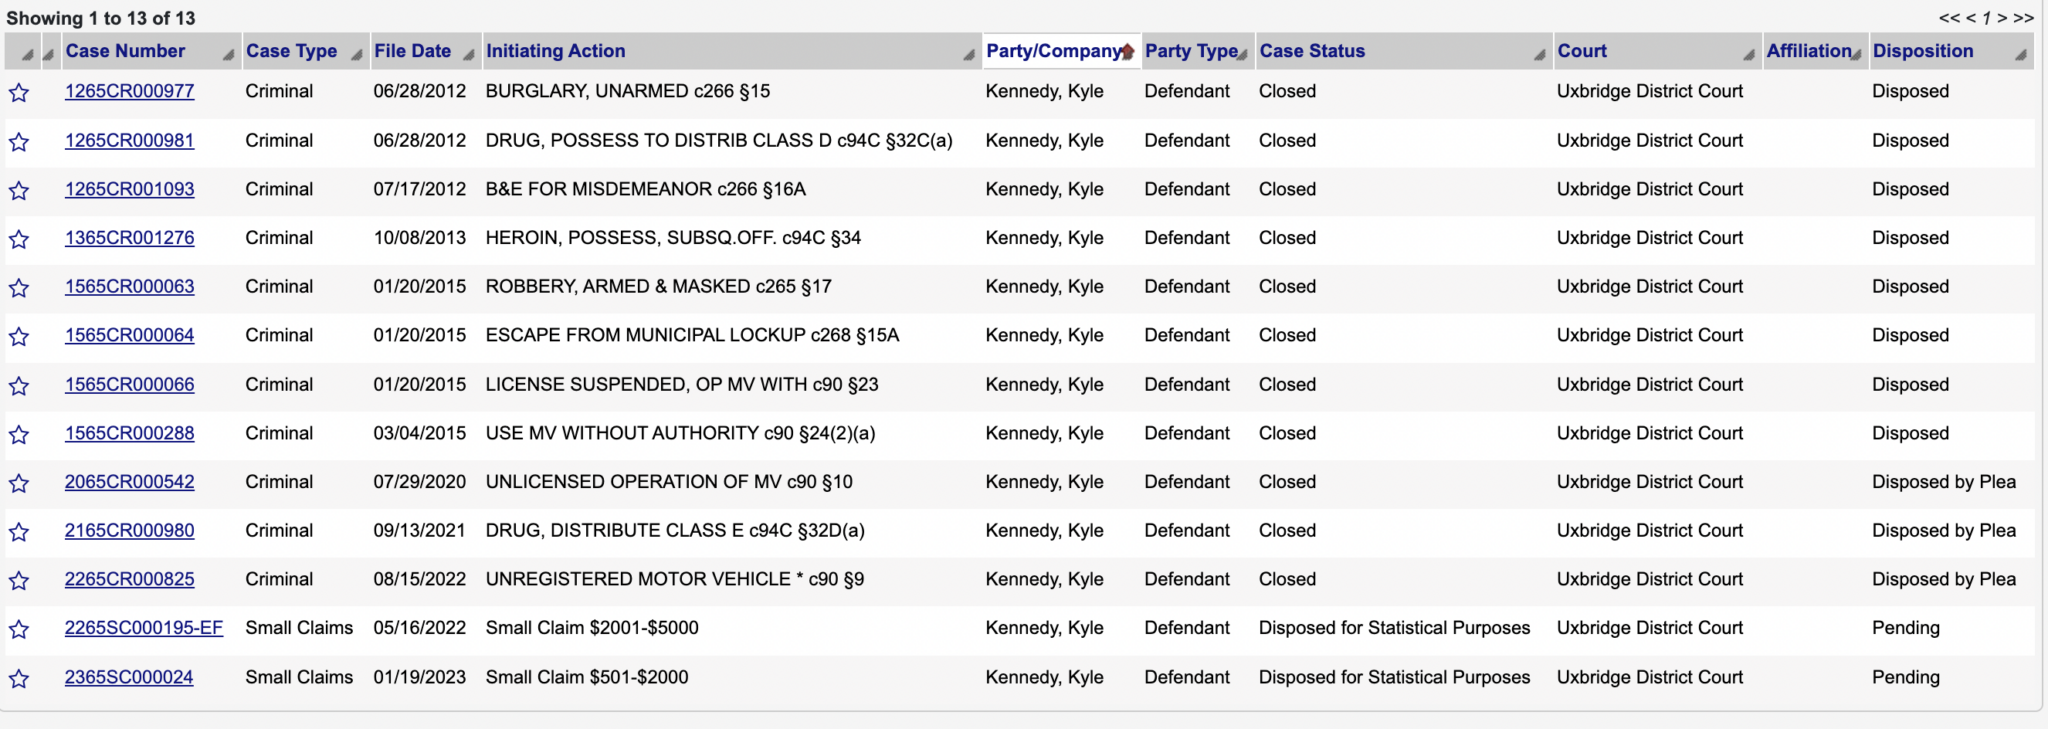Open case link 1565CR000066
The height and width of the screenshot is (729, 2048).
(130, 385)
